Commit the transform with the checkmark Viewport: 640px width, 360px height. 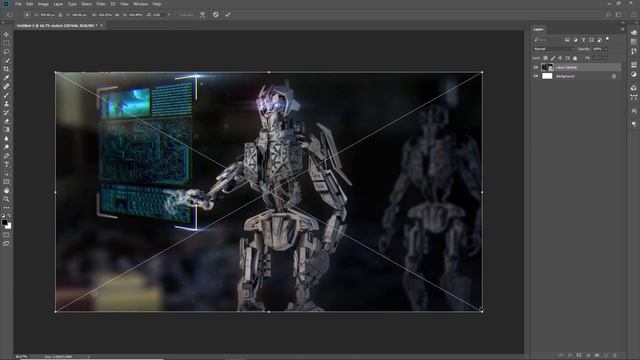[x=228, y=15]
